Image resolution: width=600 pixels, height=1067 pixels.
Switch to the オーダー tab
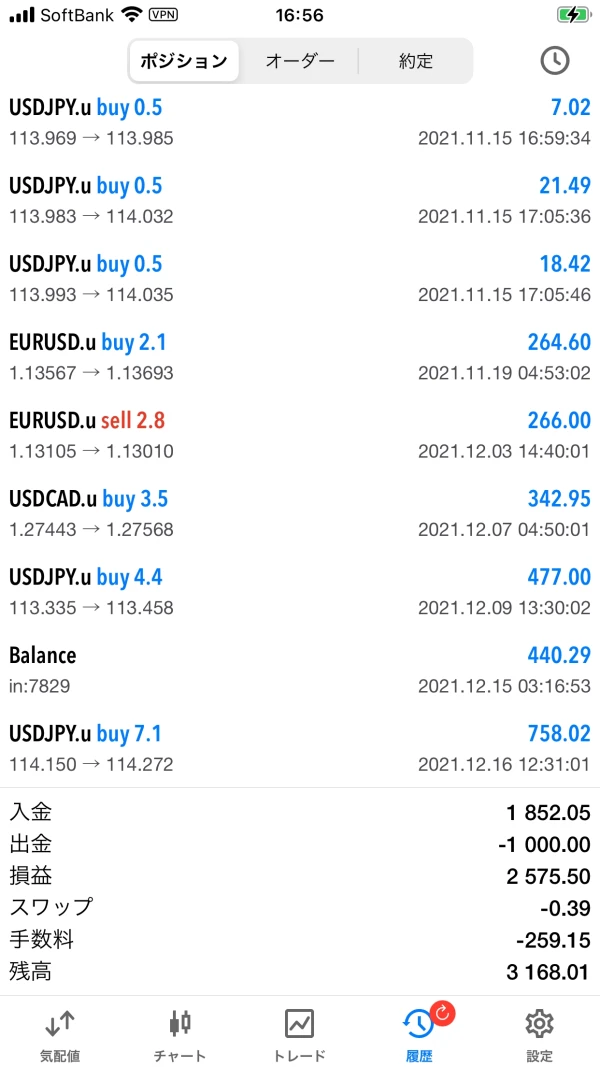click(x=300, y=61)
